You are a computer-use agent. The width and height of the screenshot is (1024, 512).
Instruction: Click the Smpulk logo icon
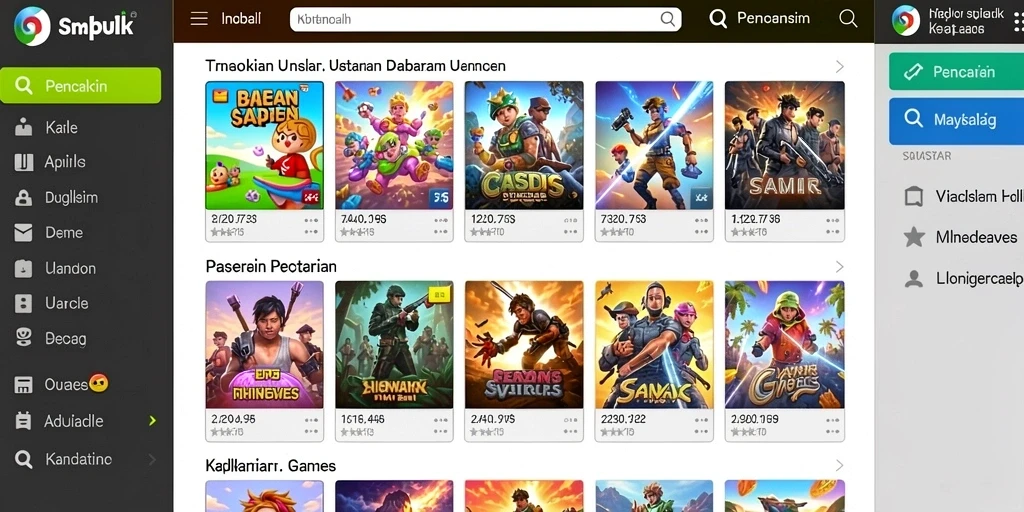(32, 26)
